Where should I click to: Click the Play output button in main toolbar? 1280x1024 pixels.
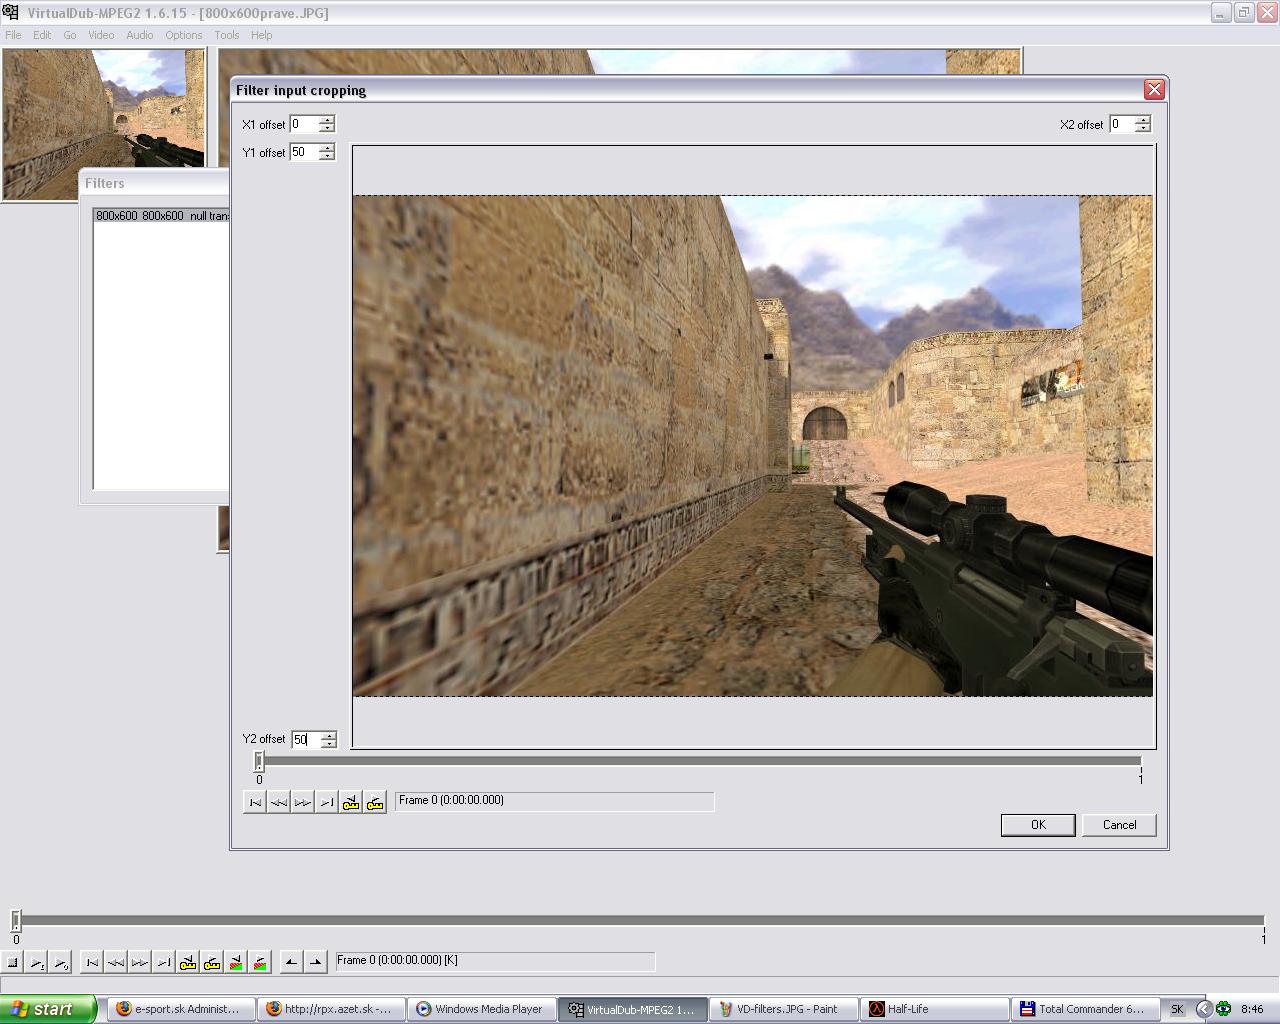coord(61,962)
